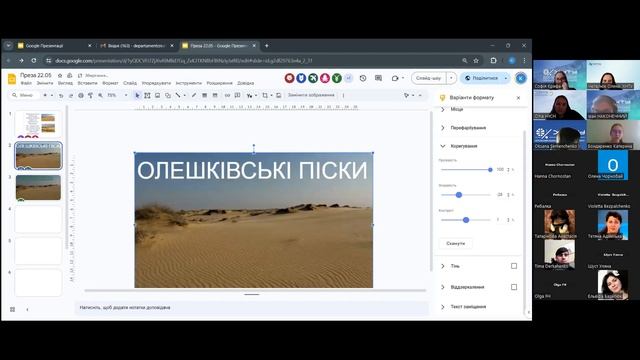
Task: Click the Поділитися share button
Action: point(481,78)
